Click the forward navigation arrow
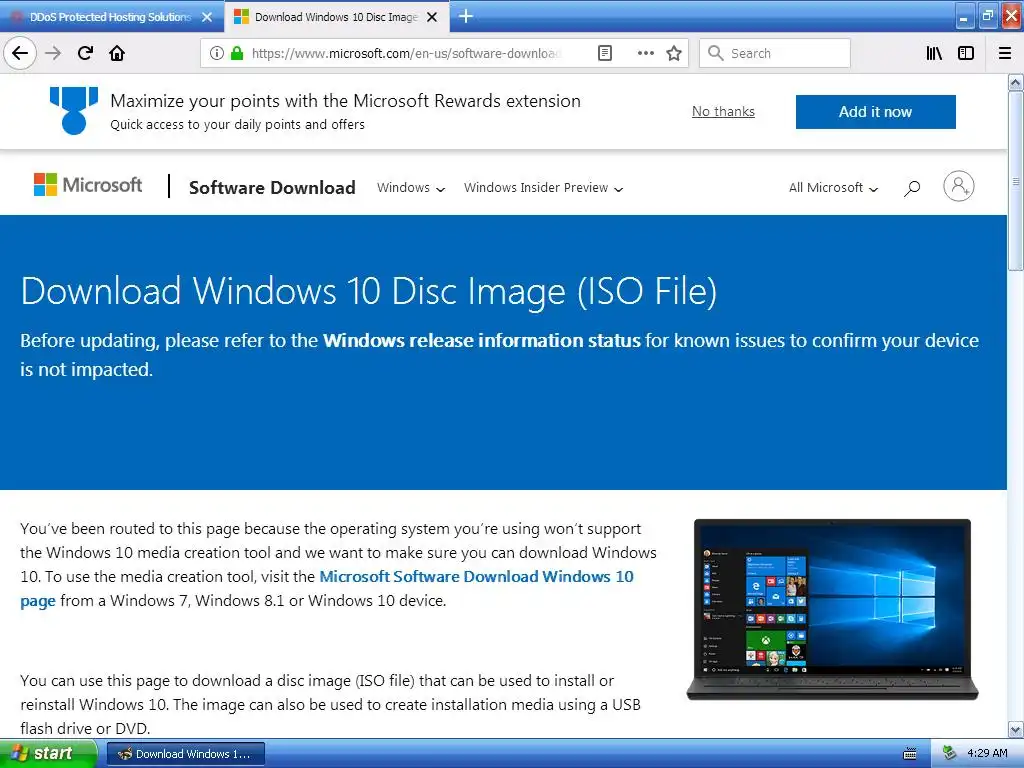 point(53,53)
